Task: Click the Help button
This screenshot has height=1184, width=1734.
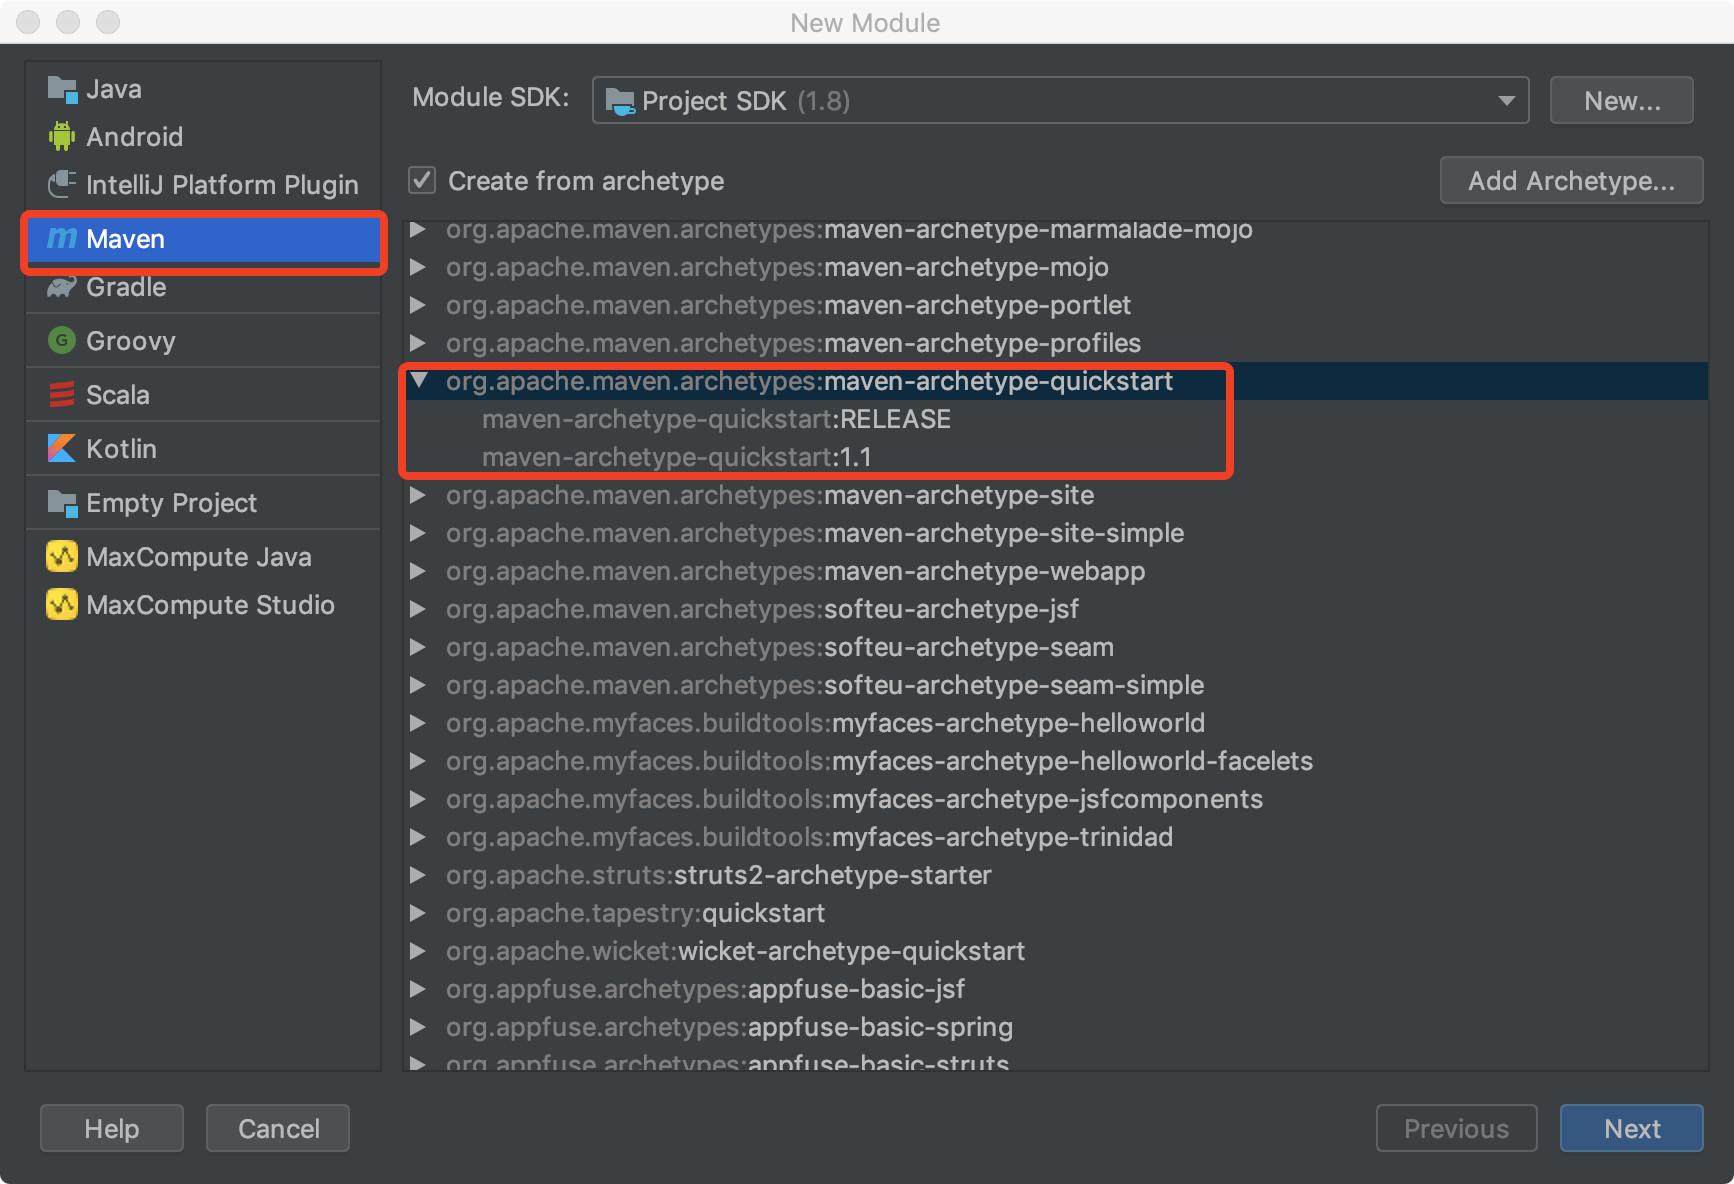Action: pyautogui.click(x=112, y=1128)
